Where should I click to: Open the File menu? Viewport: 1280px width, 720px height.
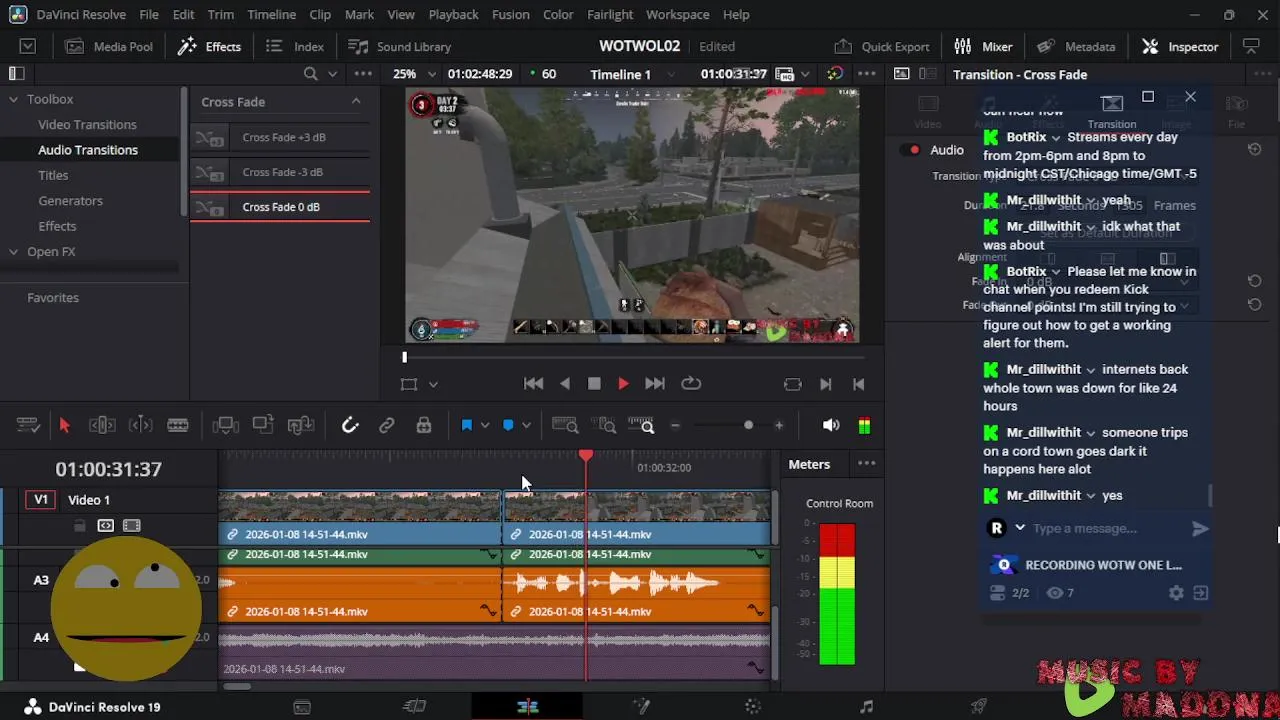[149, 15]
